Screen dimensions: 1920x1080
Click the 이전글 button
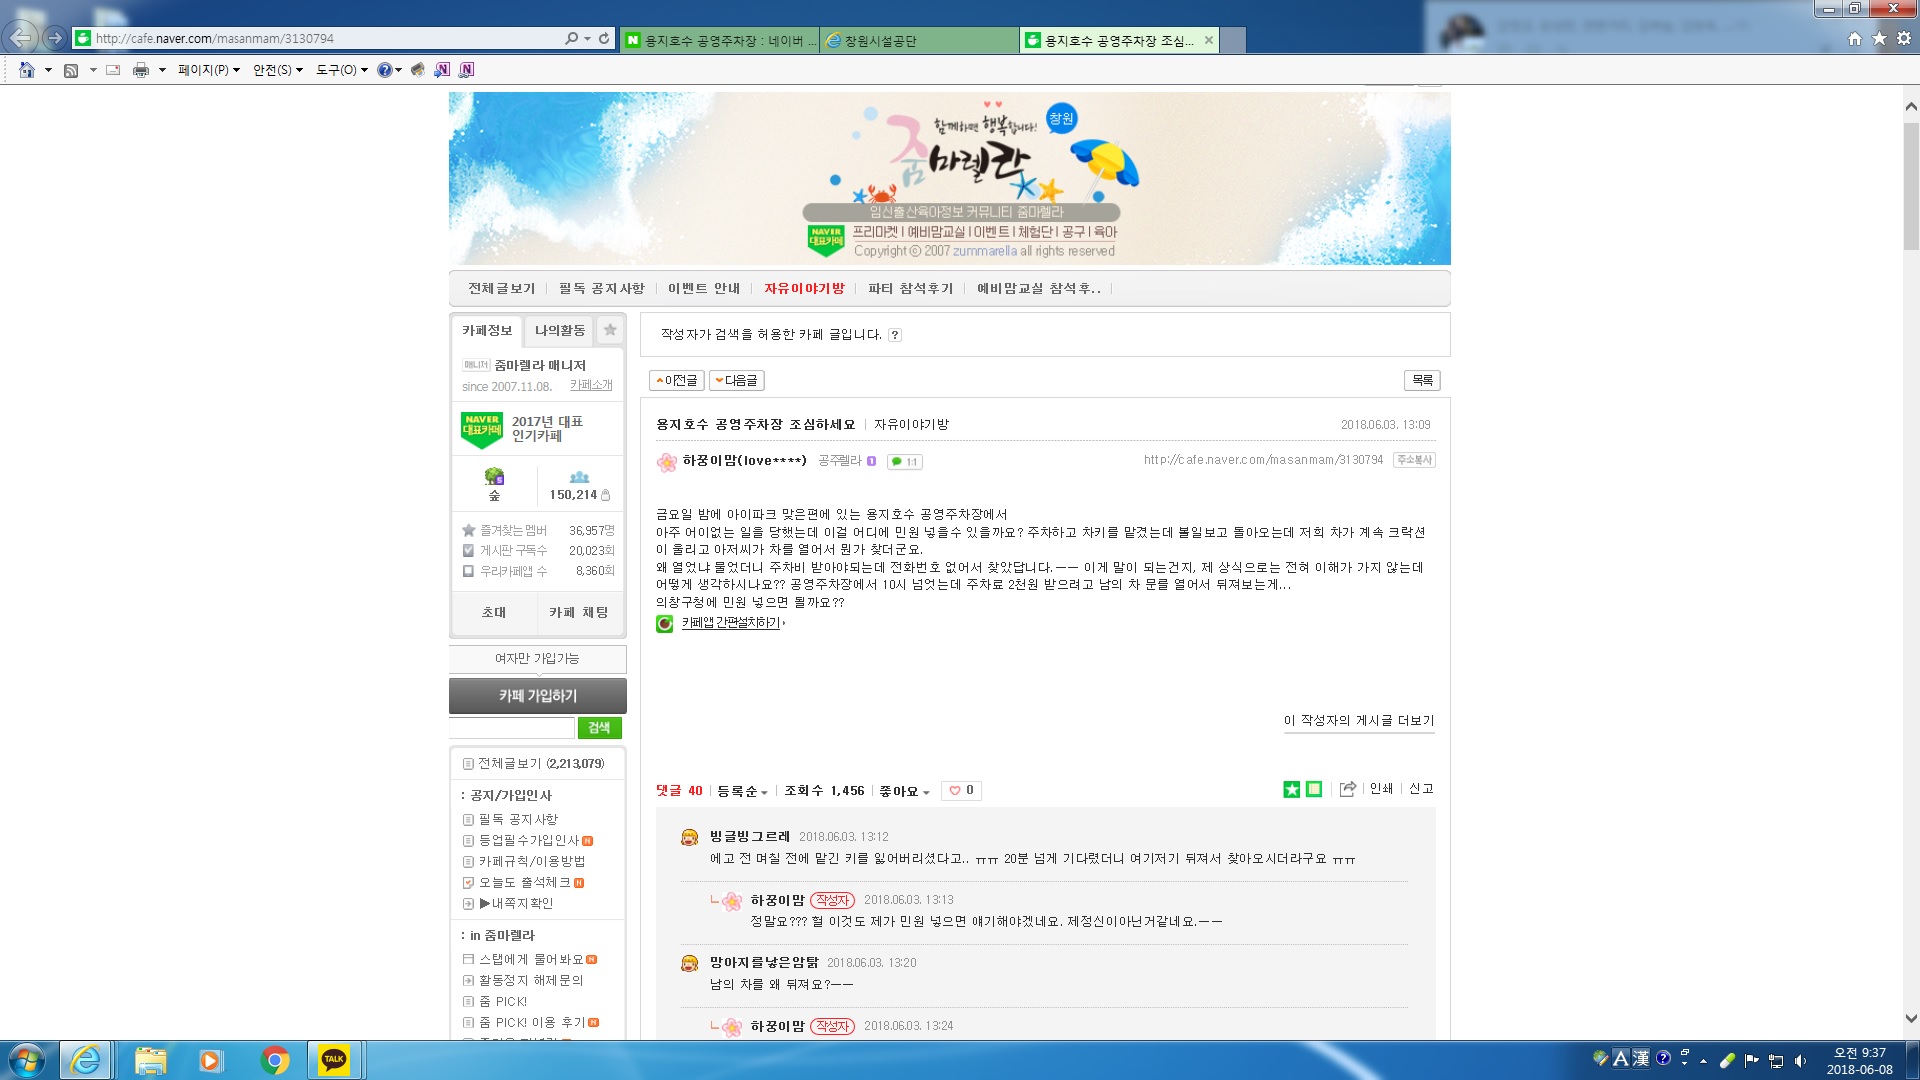[677, 380]
